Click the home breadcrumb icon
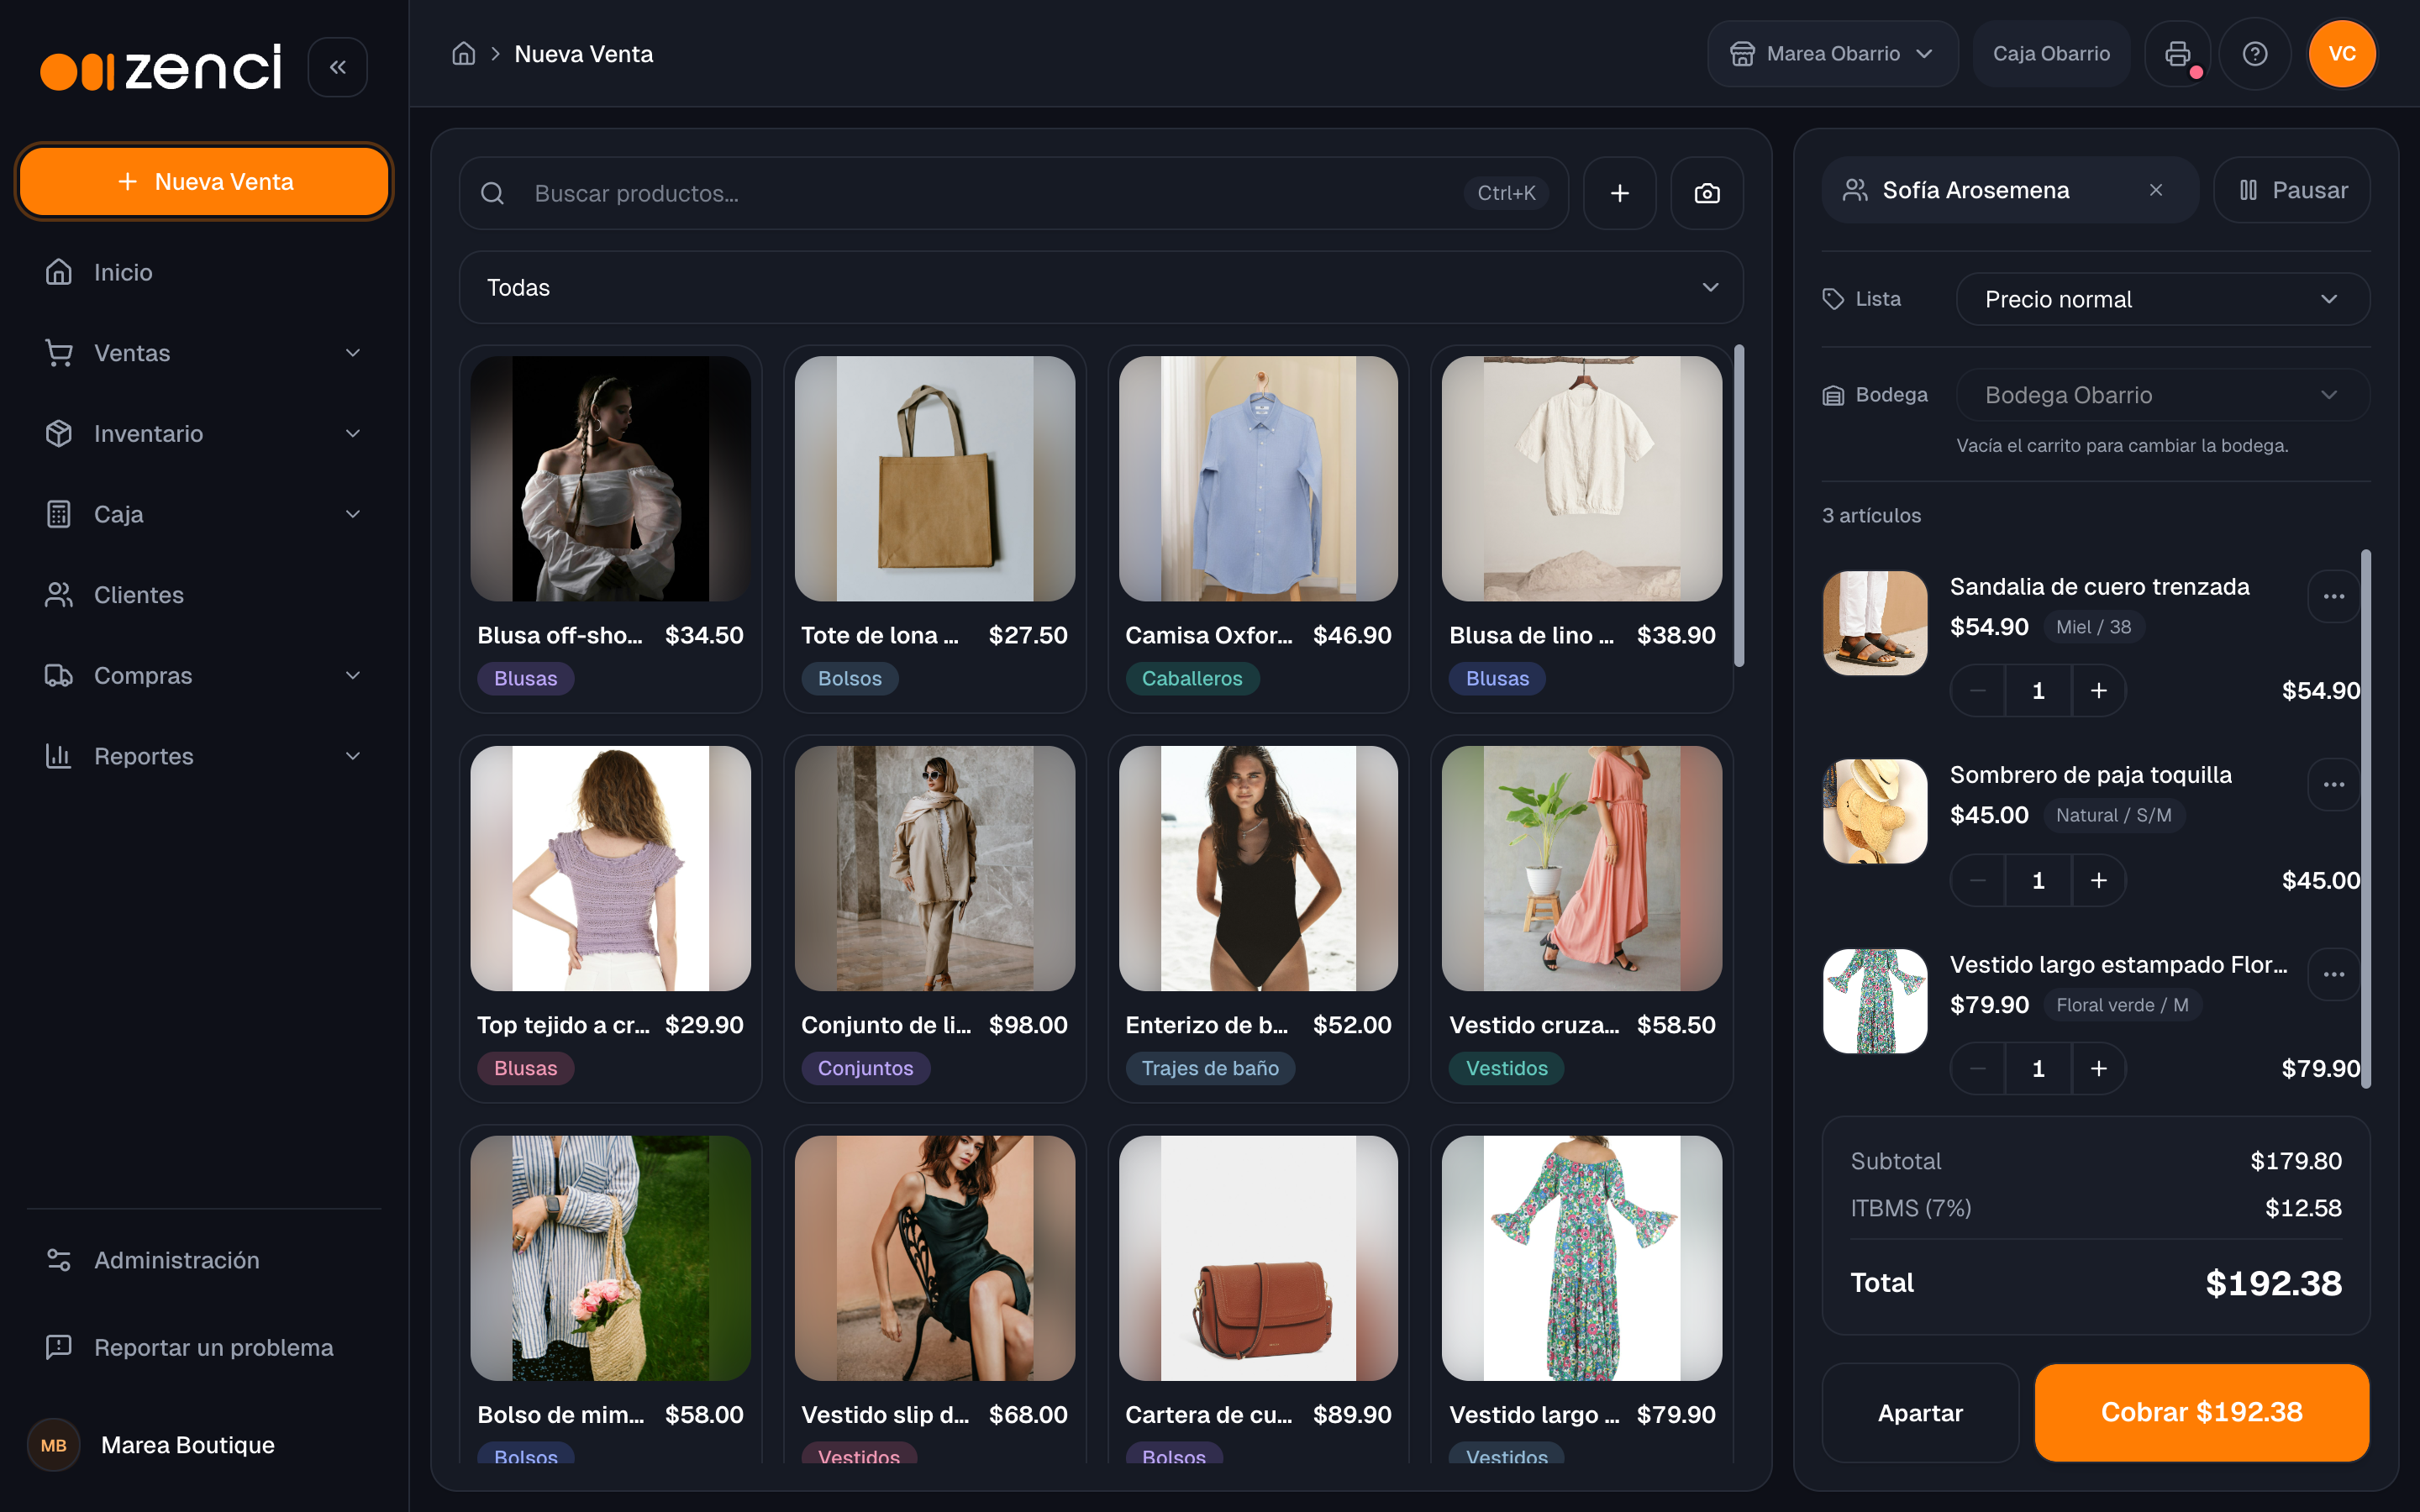The width and height of the screenshot is (2420, 1512). tap(463, 54)
